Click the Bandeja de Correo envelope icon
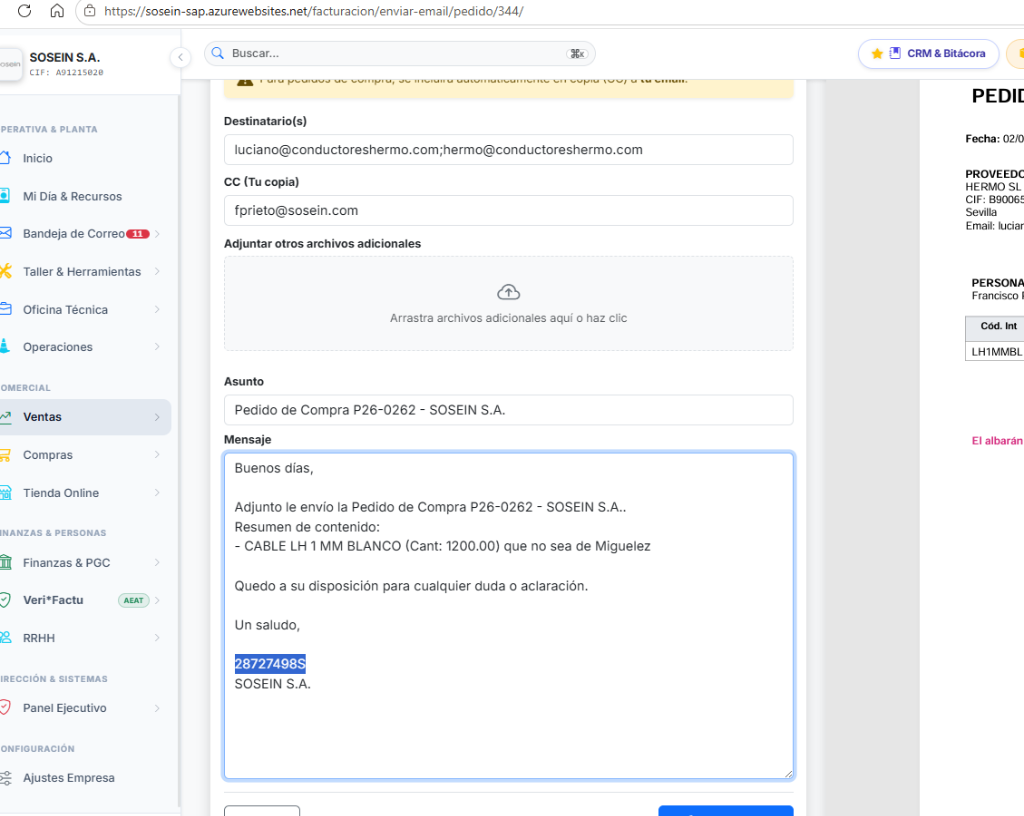 (5, 233)
